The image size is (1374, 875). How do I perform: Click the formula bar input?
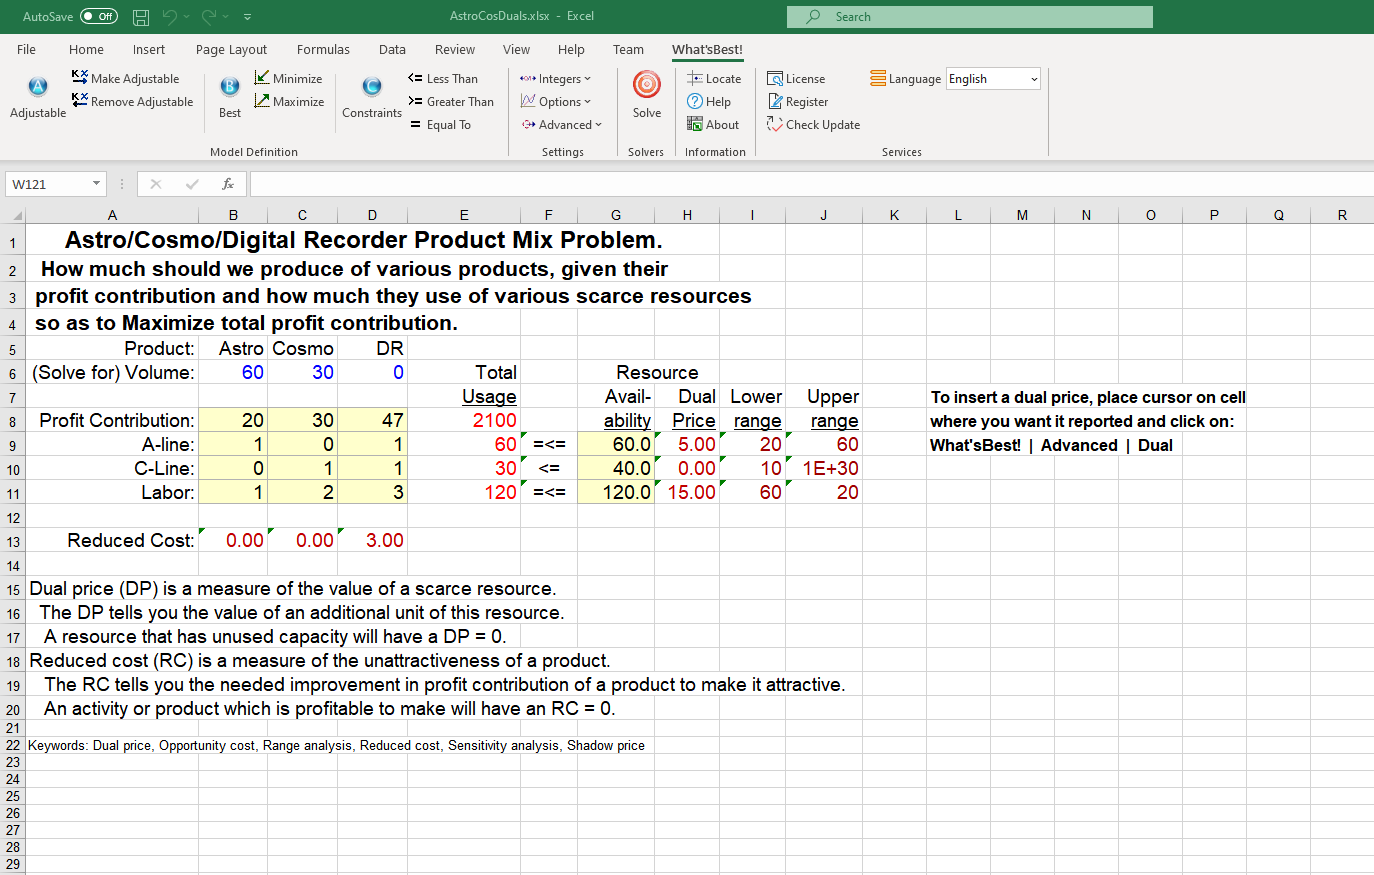810,184
